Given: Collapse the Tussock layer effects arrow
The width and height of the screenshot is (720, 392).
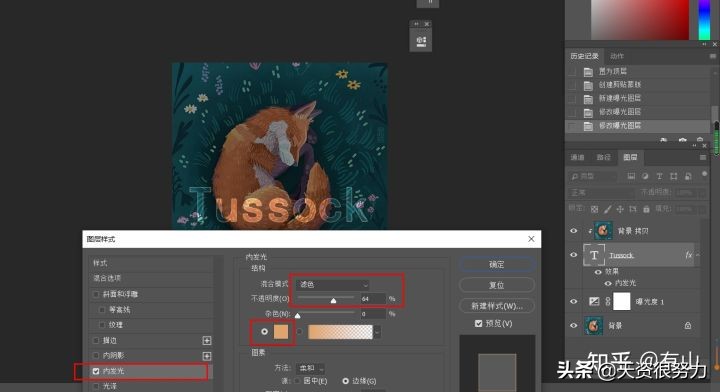Looking at the screenshot, I should (x=698, y=255).
